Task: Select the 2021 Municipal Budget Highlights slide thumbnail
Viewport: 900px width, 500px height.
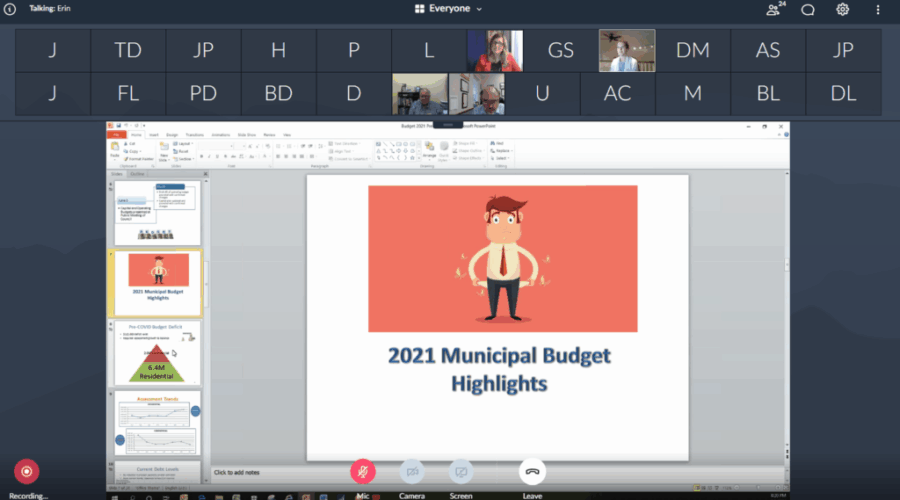Action: (158, 278)
